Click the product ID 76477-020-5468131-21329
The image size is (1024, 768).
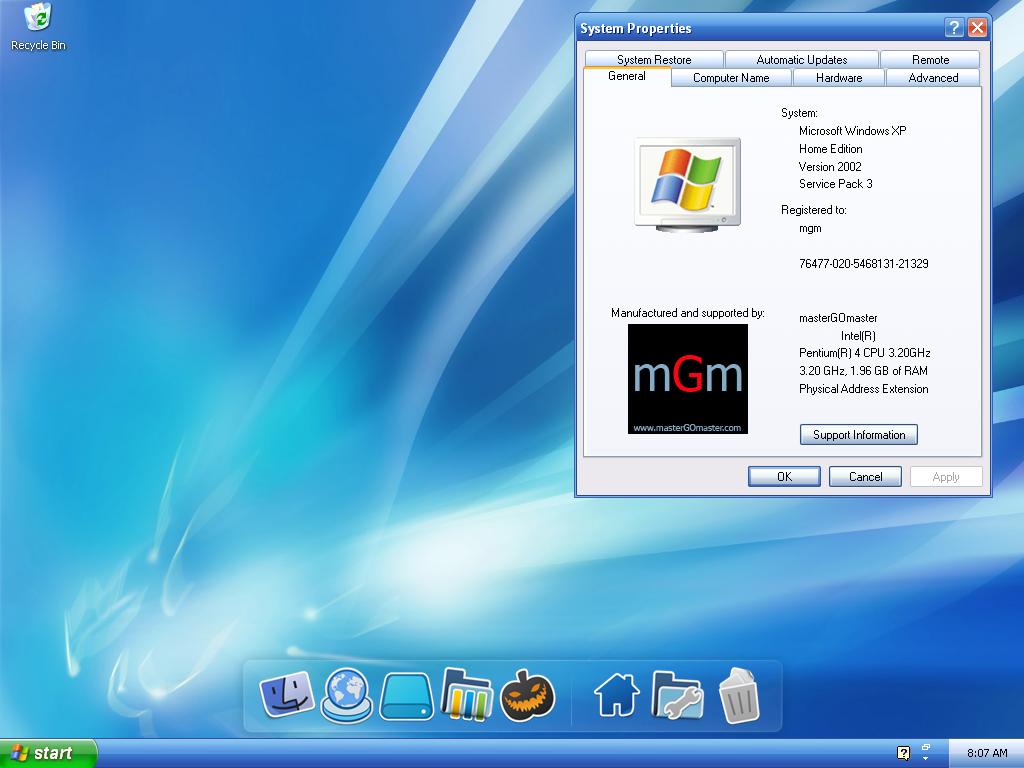pyautogui.click(x=863, y=264)
